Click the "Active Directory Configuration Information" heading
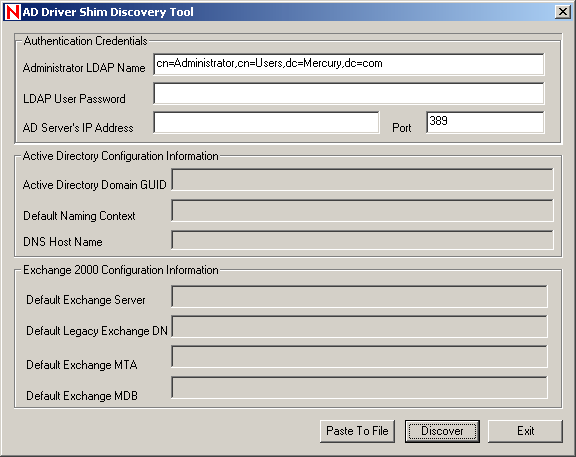Viewport: 576px width, 457px height. click(x=120, y=156)
